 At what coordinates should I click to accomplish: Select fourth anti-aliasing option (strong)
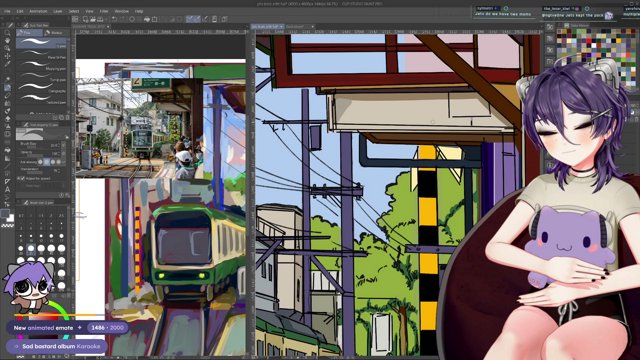[58, 162]
